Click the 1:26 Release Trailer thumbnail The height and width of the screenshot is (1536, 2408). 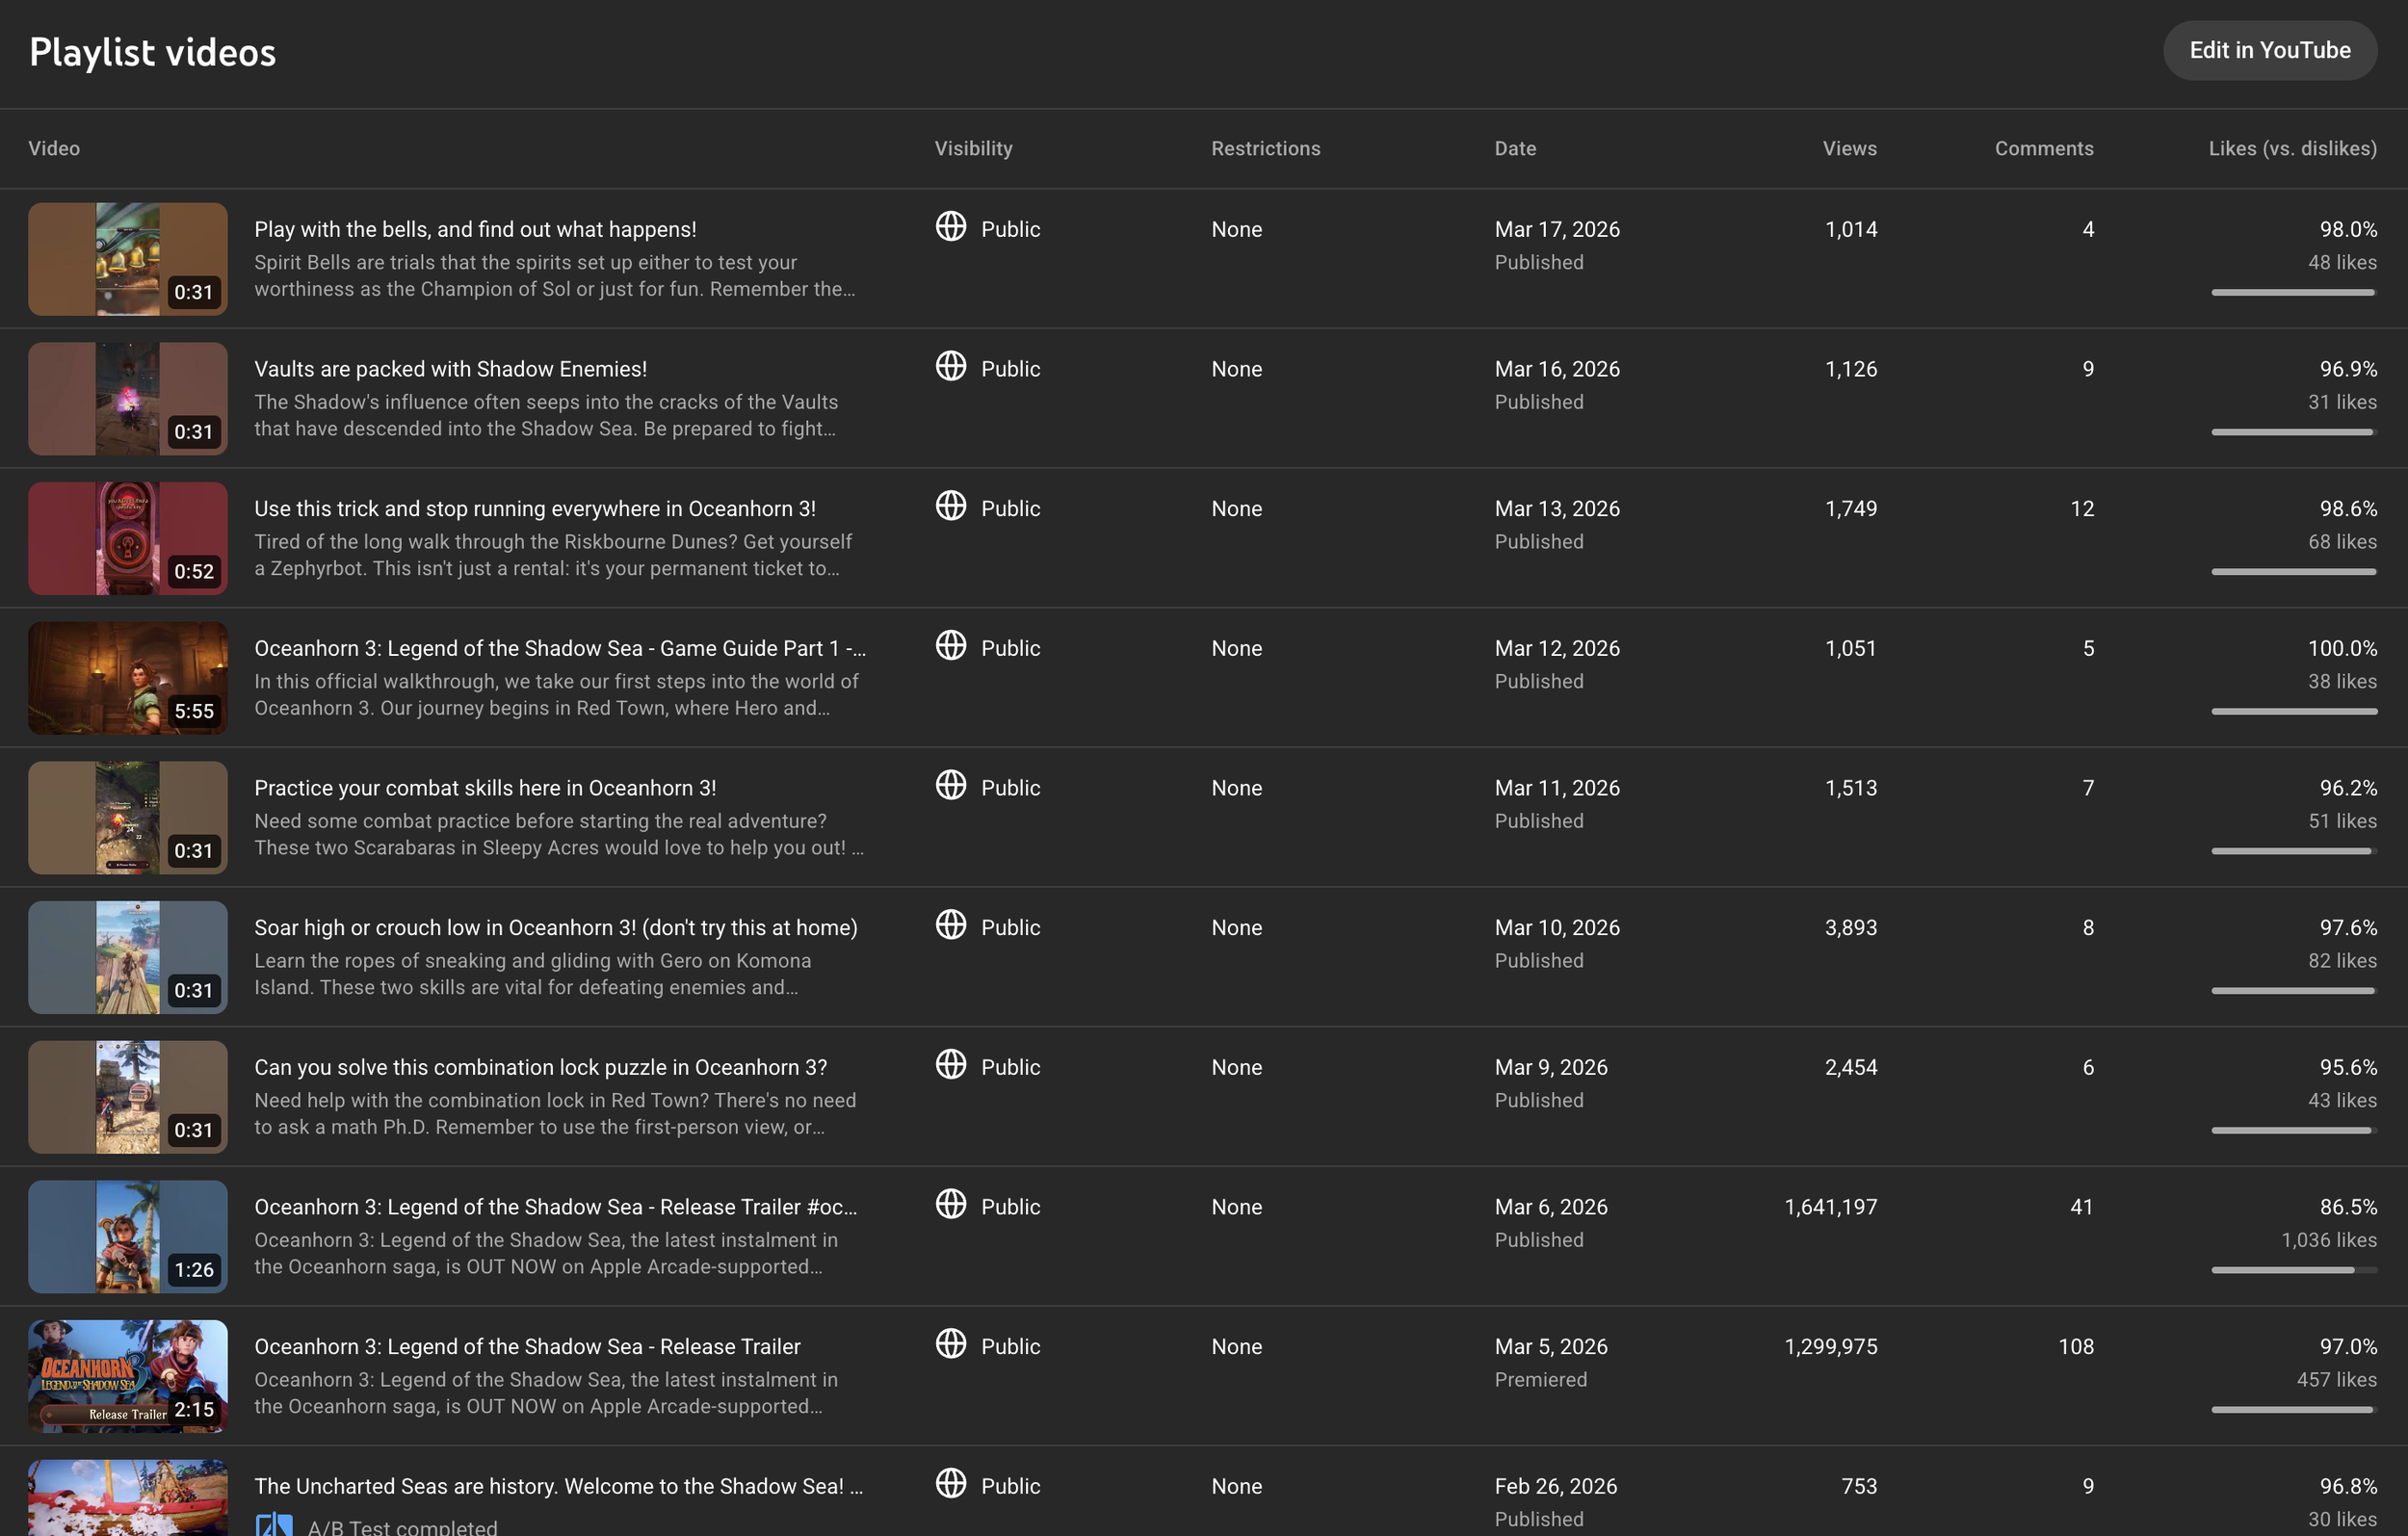[x=127, y=1237]
